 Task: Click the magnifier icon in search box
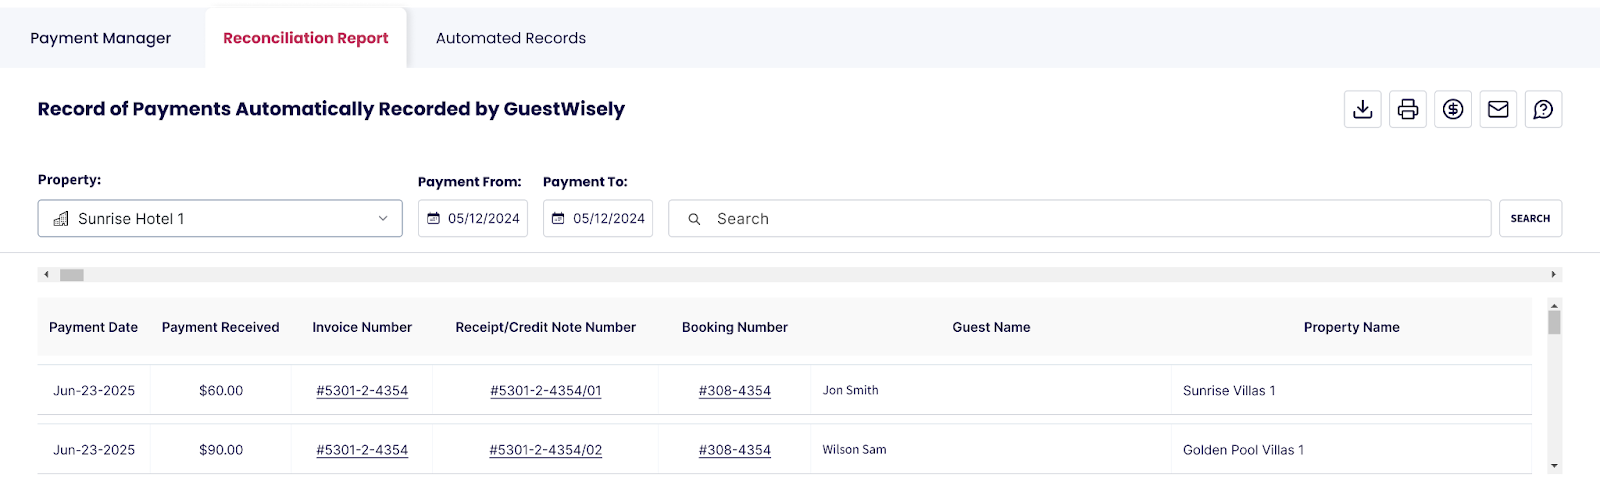pyautogui.click(x=694, y=219)
